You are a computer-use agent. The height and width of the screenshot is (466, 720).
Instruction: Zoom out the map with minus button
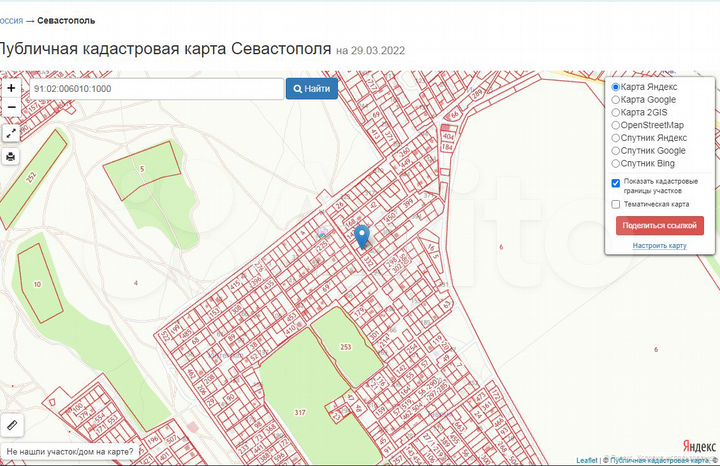(x=11, y=107)
